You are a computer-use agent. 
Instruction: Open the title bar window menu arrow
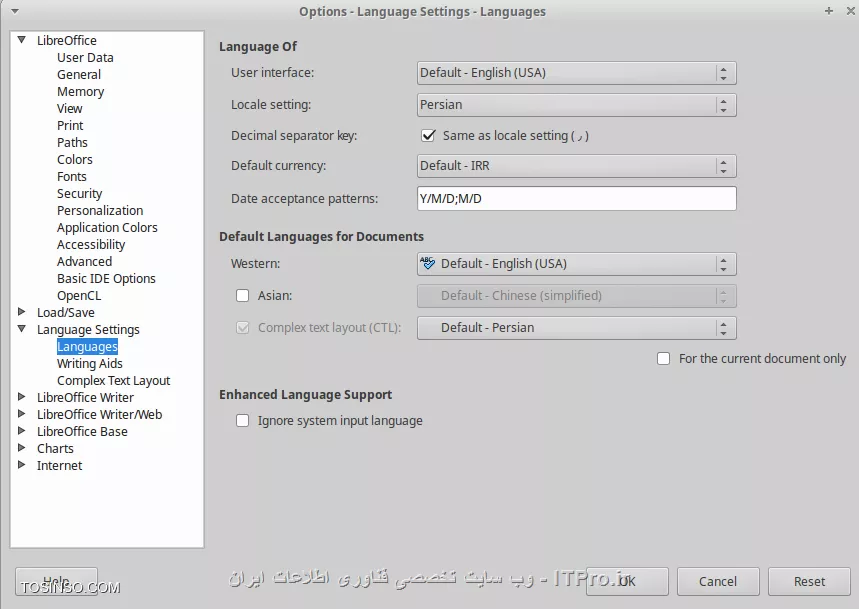(15, 11)
